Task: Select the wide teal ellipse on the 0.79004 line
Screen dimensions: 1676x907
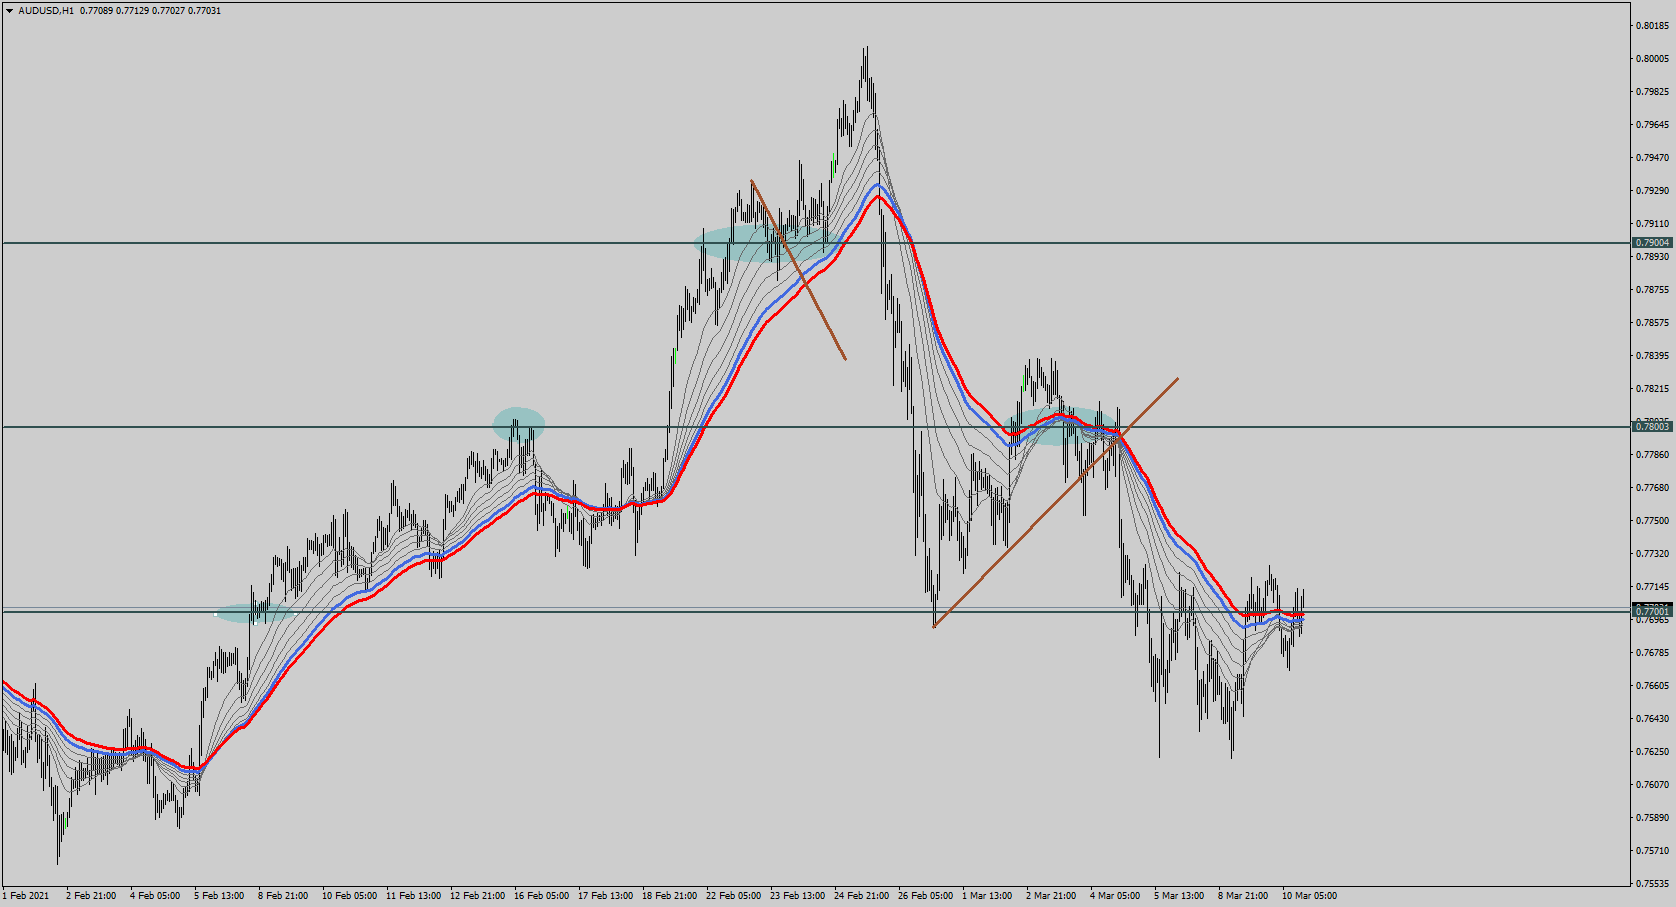Action: [x=767, y=244]
